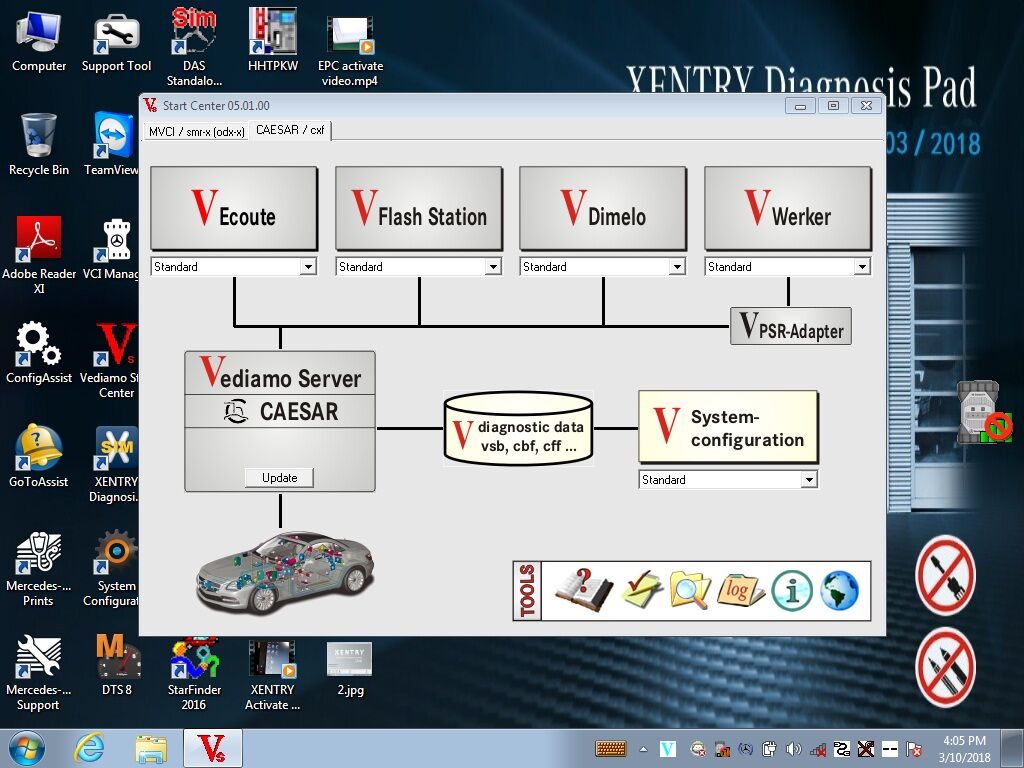Image resolution: width=1024 pixels, height=768 pixels.
Task: Click the Vediamo Server CAESAR block
Action: point(280,421)
